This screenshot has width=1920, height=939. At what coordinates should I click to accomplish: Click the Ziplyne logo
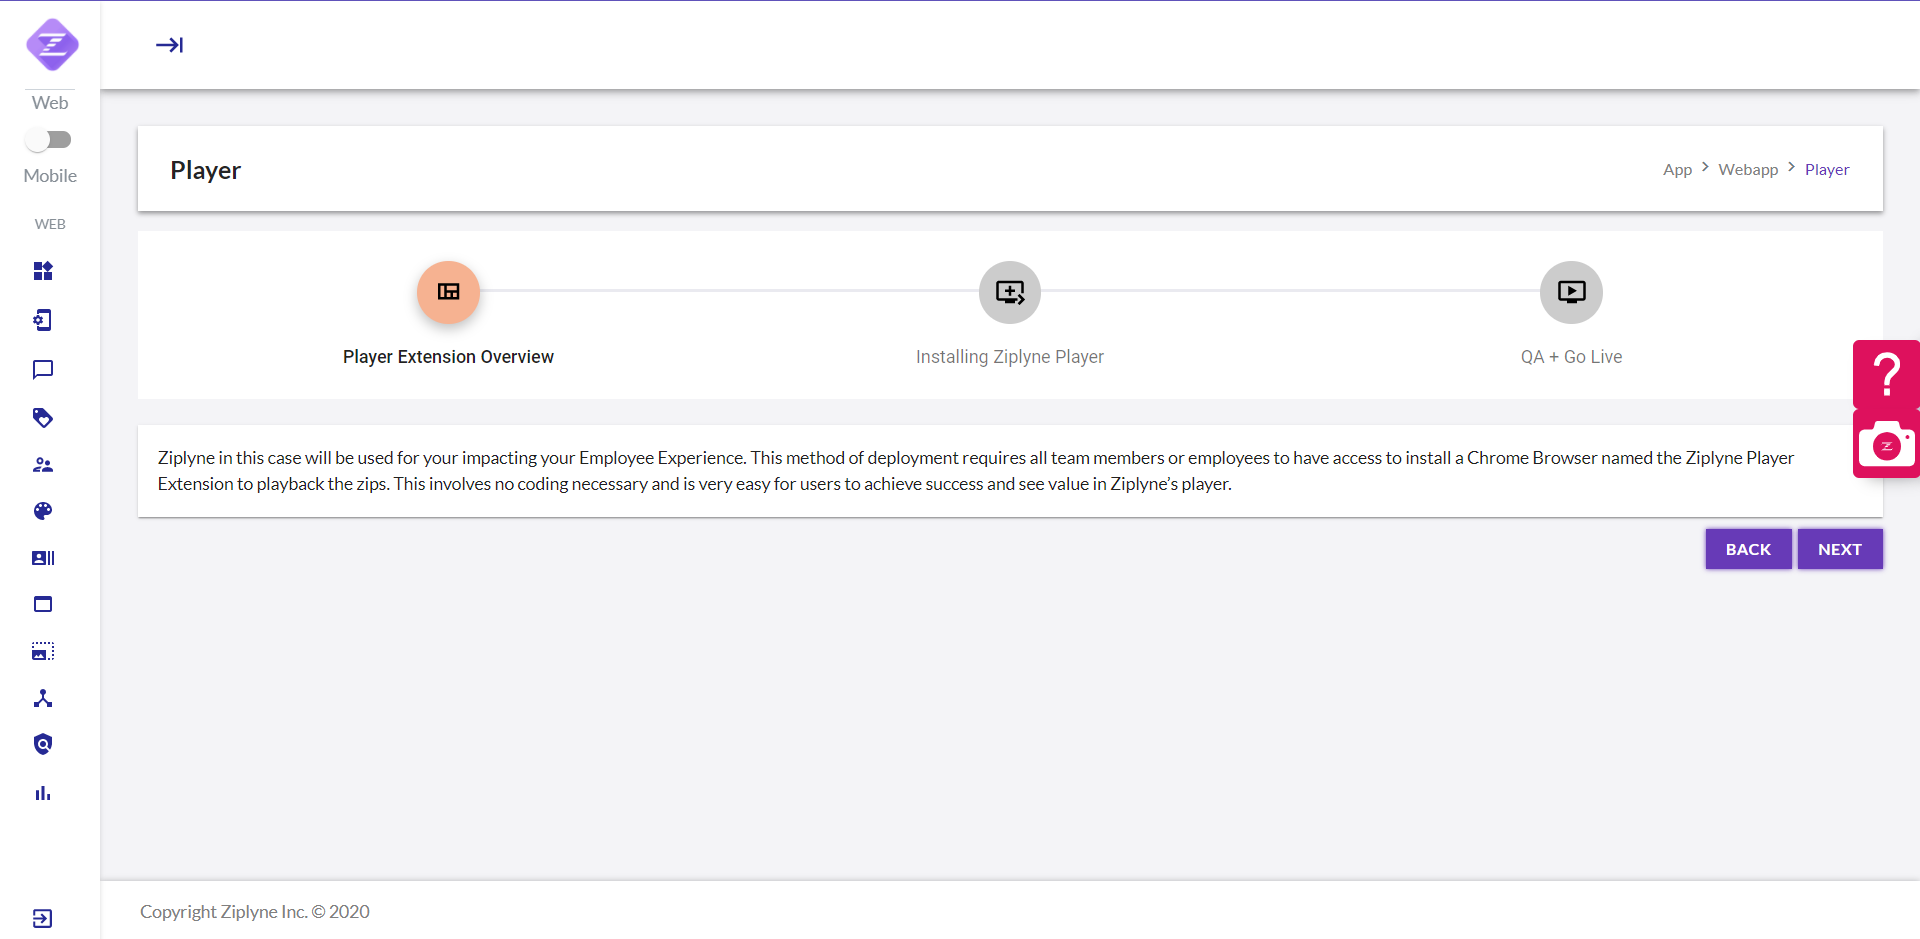[52, 45]
